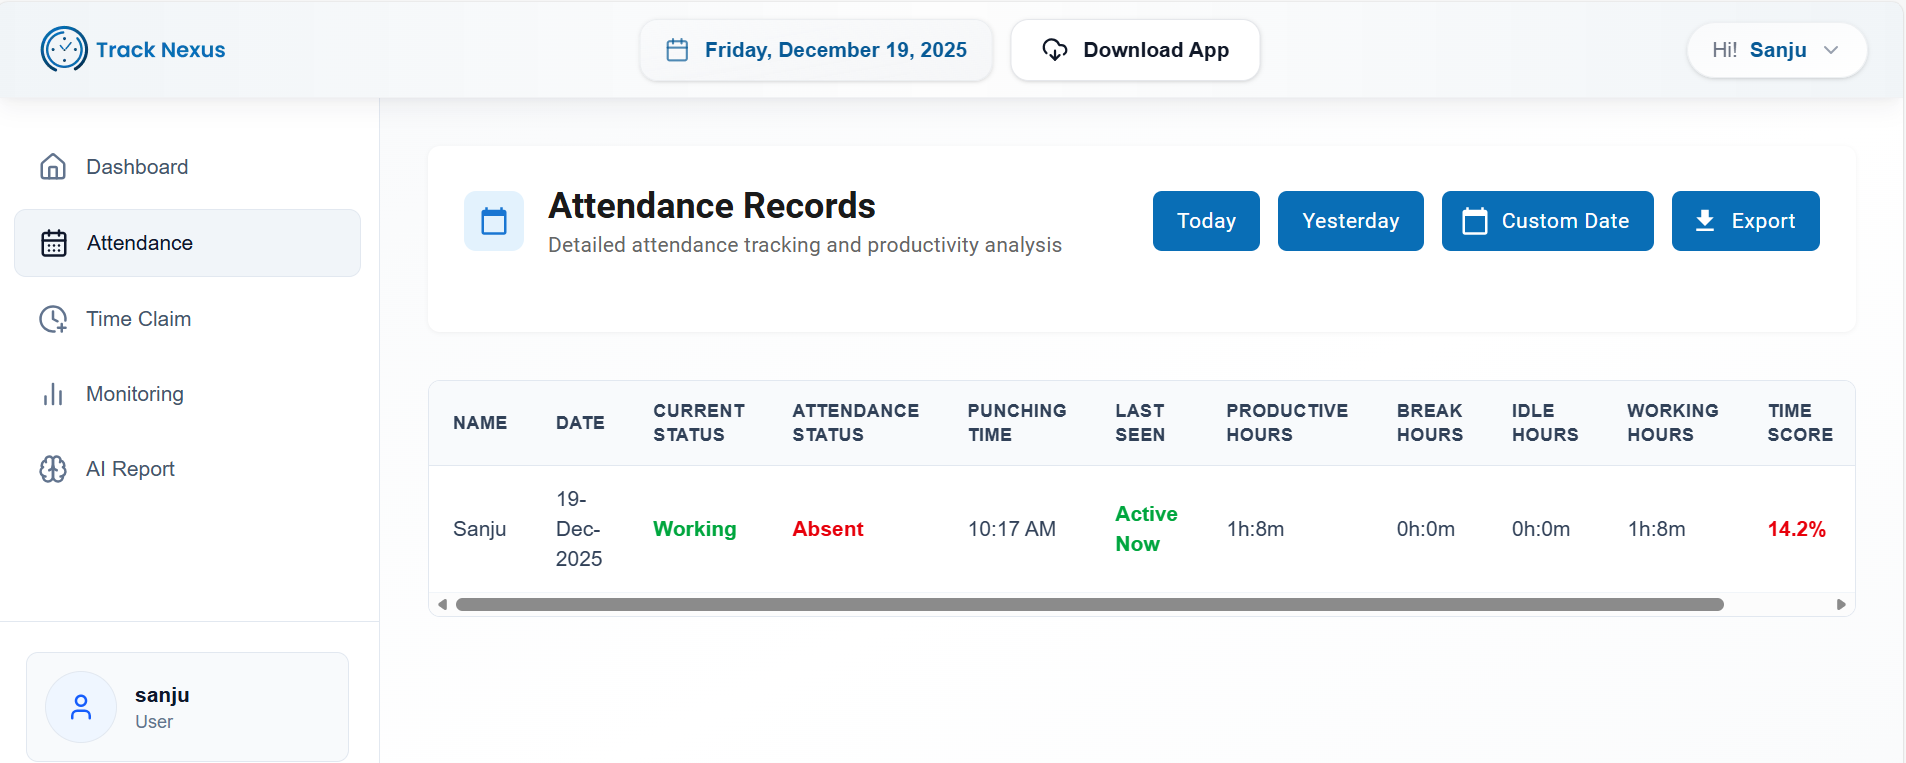Viewport: 1906px width, 763px height.
Task: Click the Monitoring bar chart icon
Action: 53,394
